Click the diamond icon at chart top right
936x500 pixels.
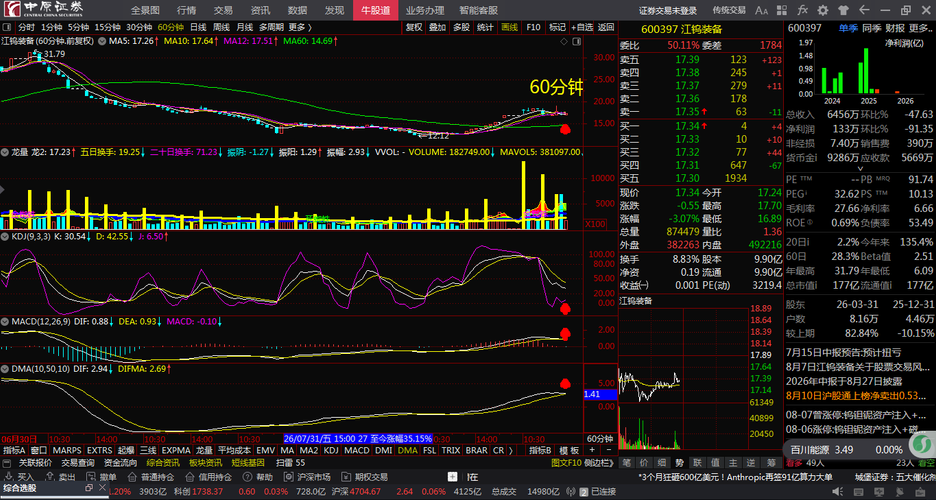click(x=564, y=41)
